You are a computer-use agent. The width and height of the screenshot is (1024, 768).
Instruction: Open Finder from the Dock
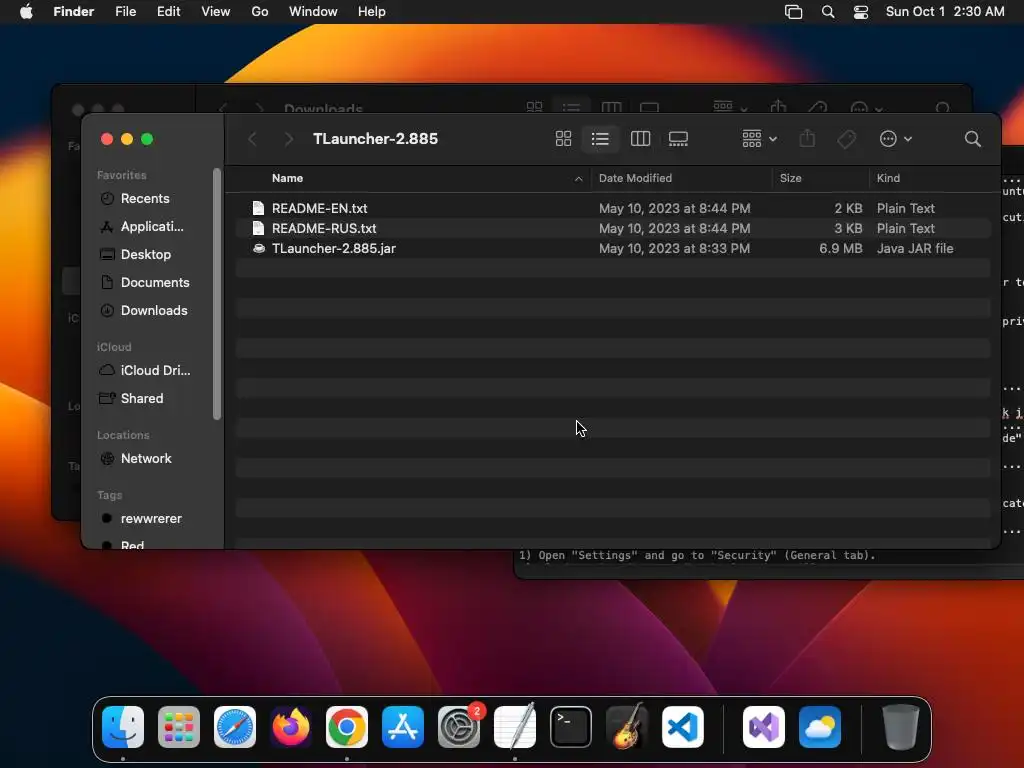click(x=123, y=727)
